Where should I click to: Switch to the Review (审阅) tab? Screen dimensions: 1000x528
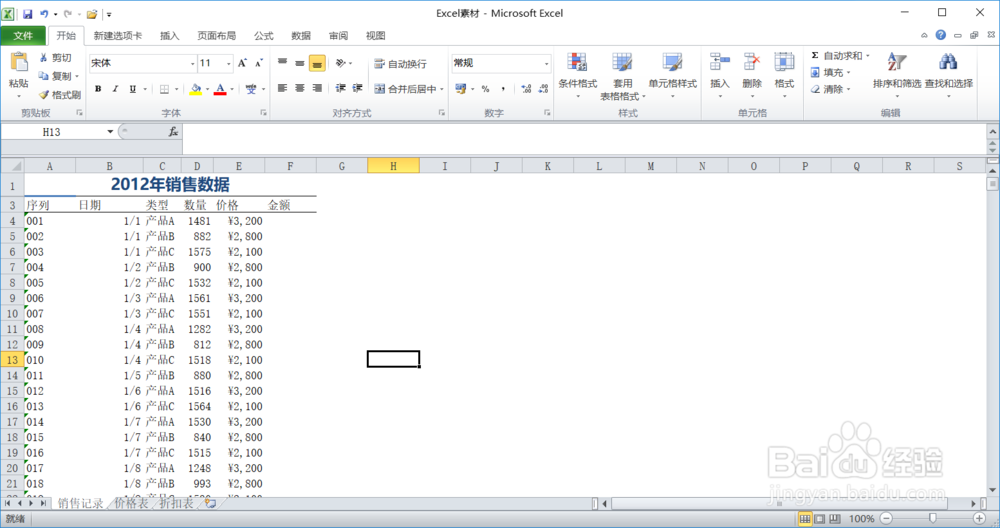click(x=338, y=36)
